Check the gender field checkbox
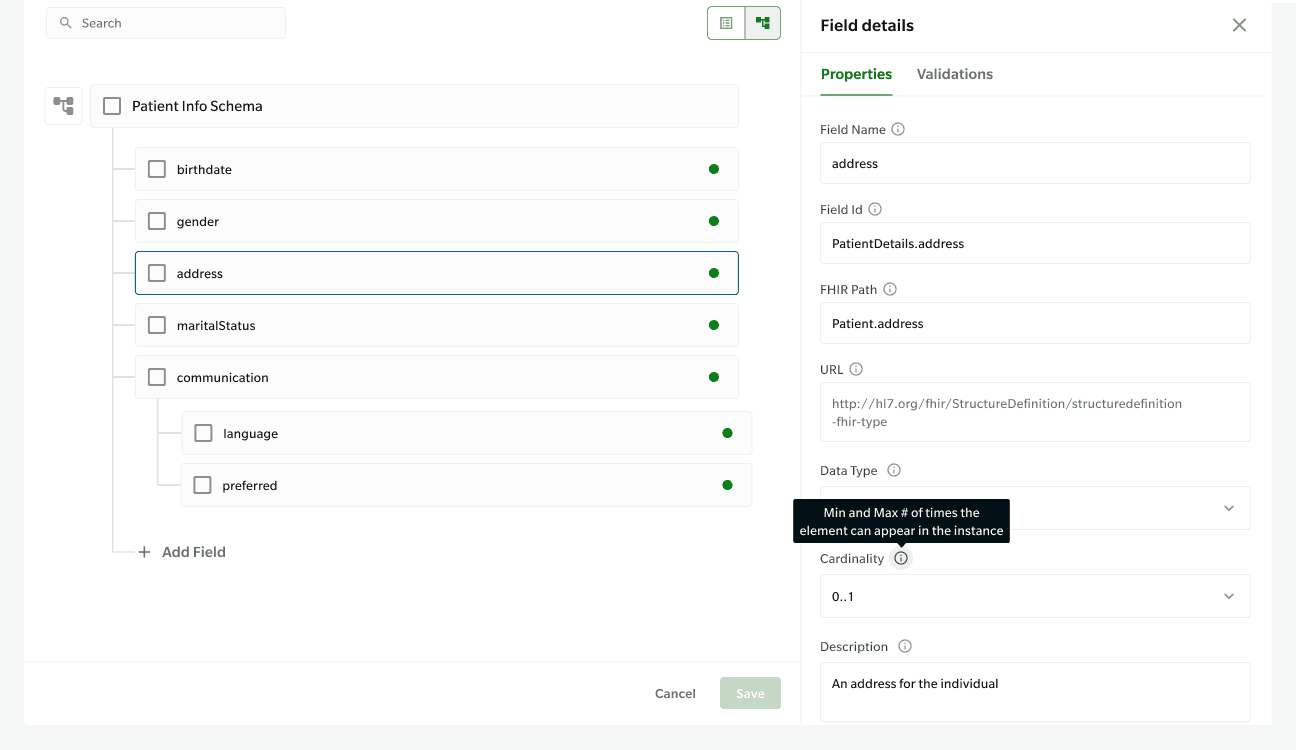 pos(157,221)
